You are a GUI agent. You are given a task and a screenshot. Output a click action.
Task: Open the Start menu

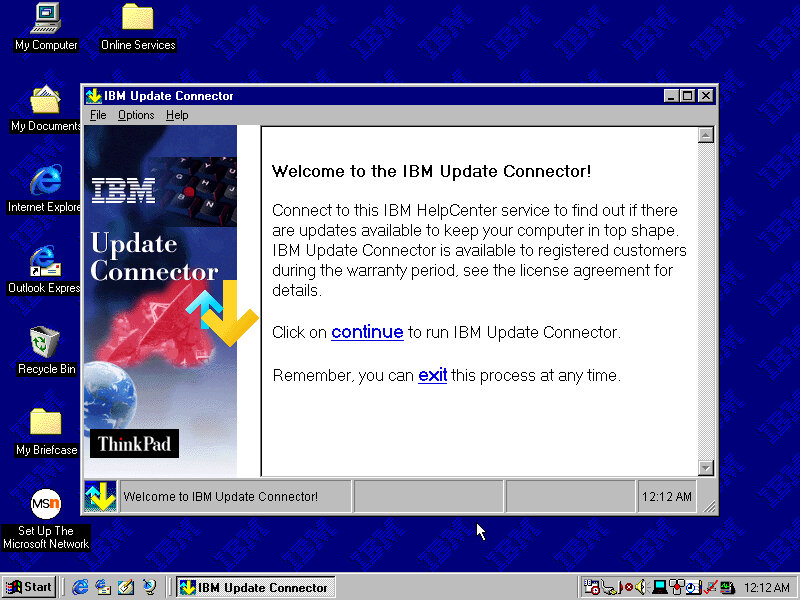29,587
